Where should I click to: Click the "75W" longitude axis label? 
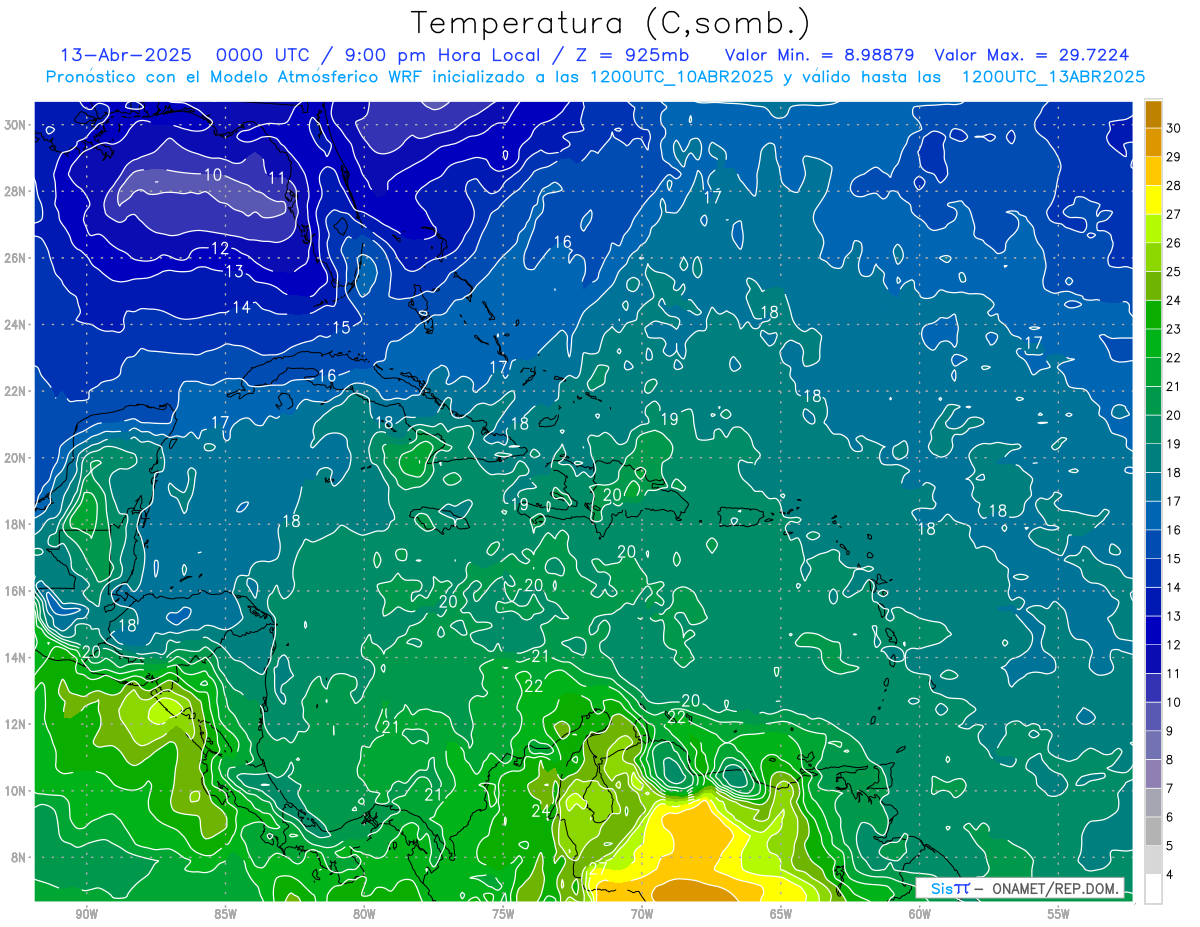click(503, 914)
